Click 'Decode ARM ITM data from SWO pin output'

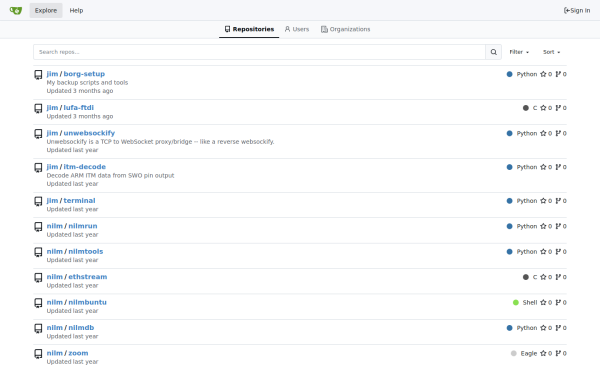(x=110, y=175)
